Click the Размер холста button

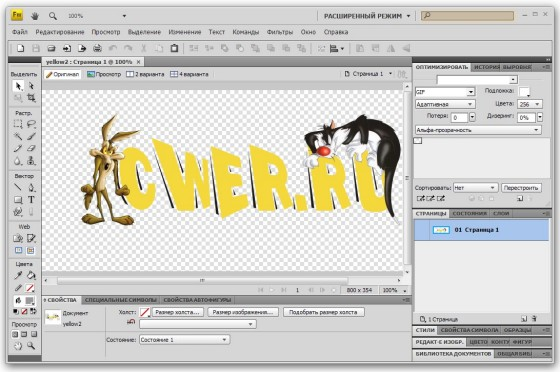tap(178, 312)
